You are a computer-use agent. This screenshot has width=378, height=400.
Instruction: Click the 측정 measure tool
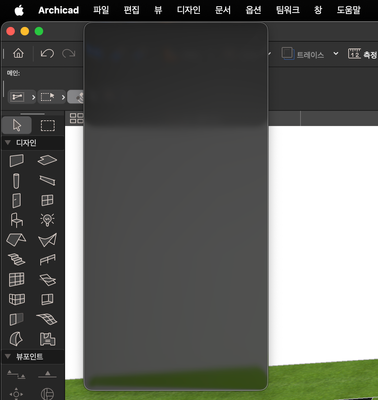(362, 54)
